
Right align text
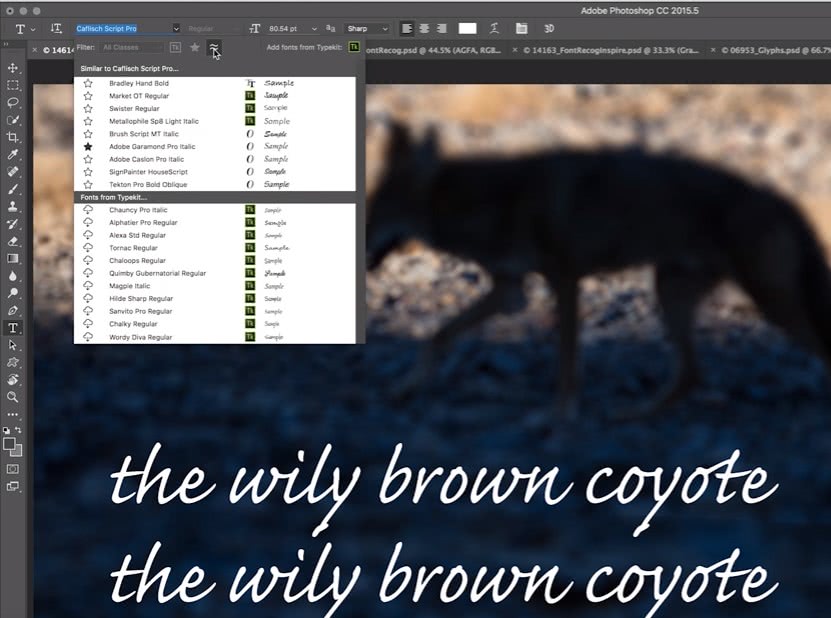coord(441,29)
